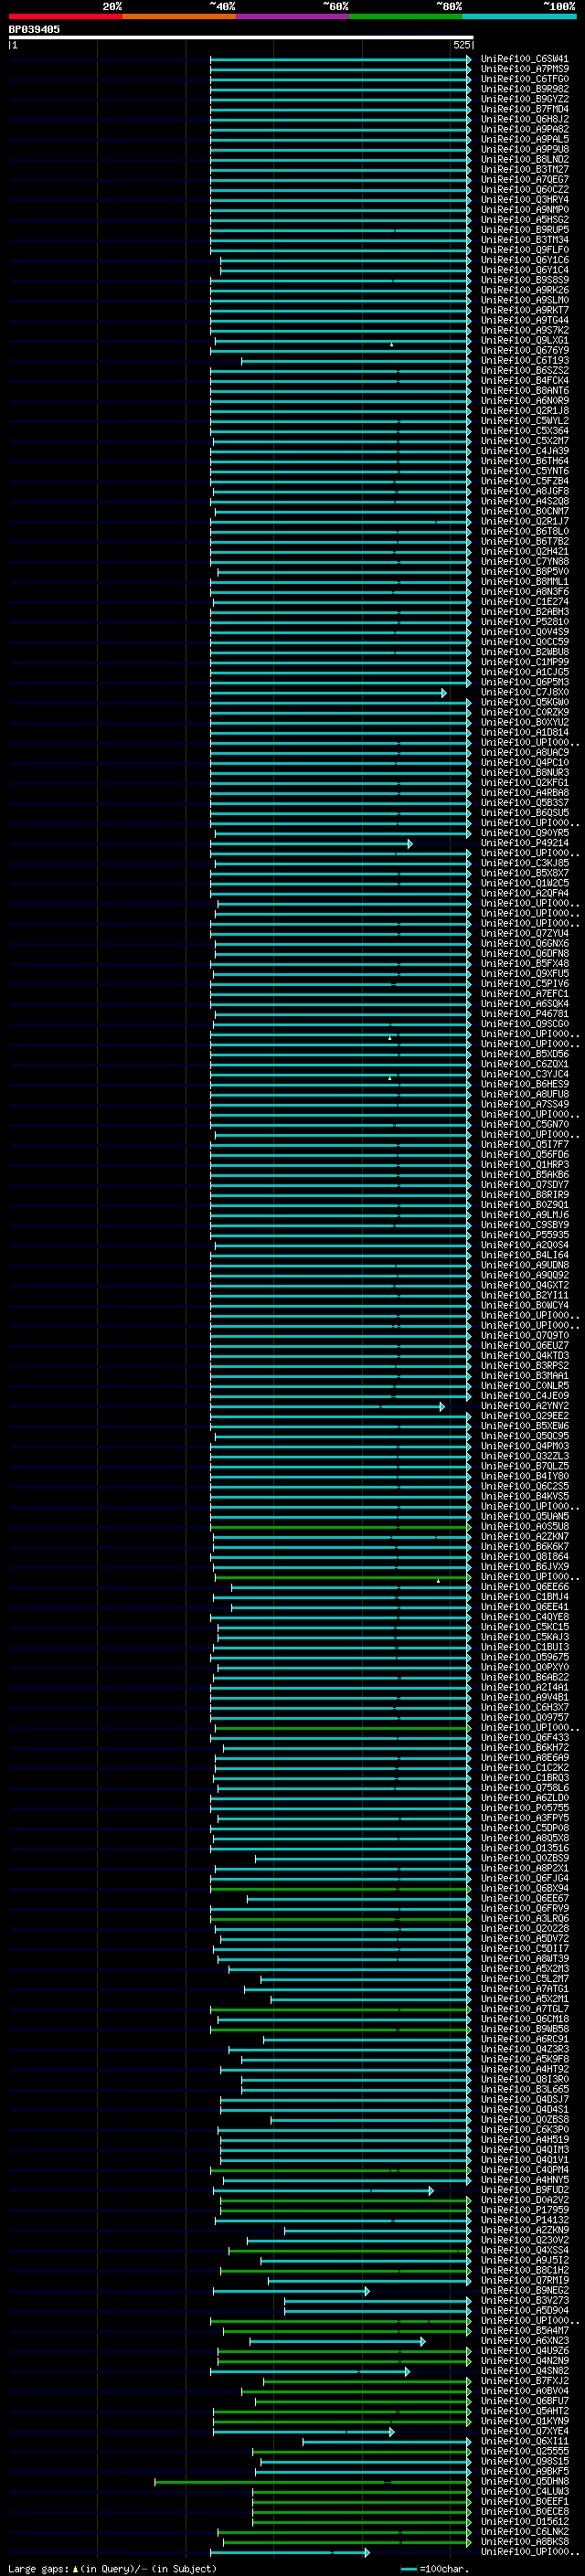Select the BP039405 query label

pyautogui.click(x=34, y=29)
